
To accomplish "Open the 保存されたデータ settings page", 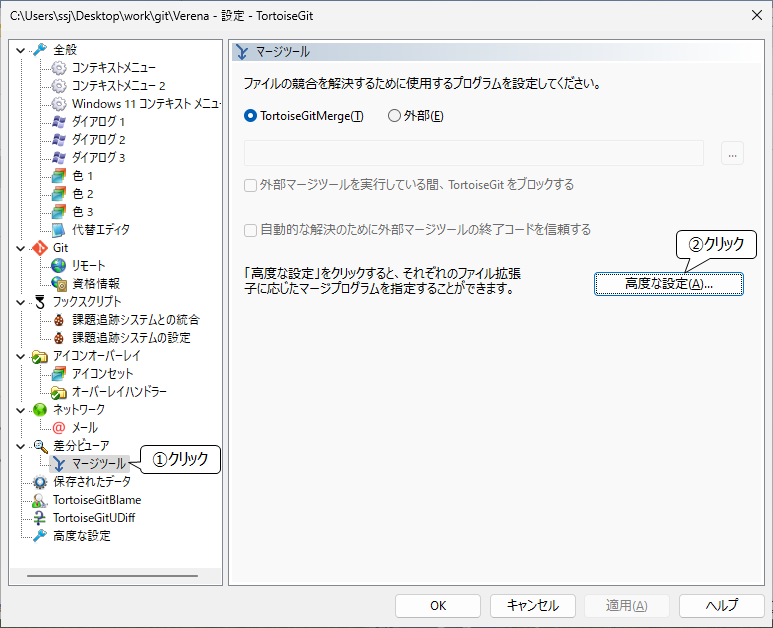I will coord(92,482).
